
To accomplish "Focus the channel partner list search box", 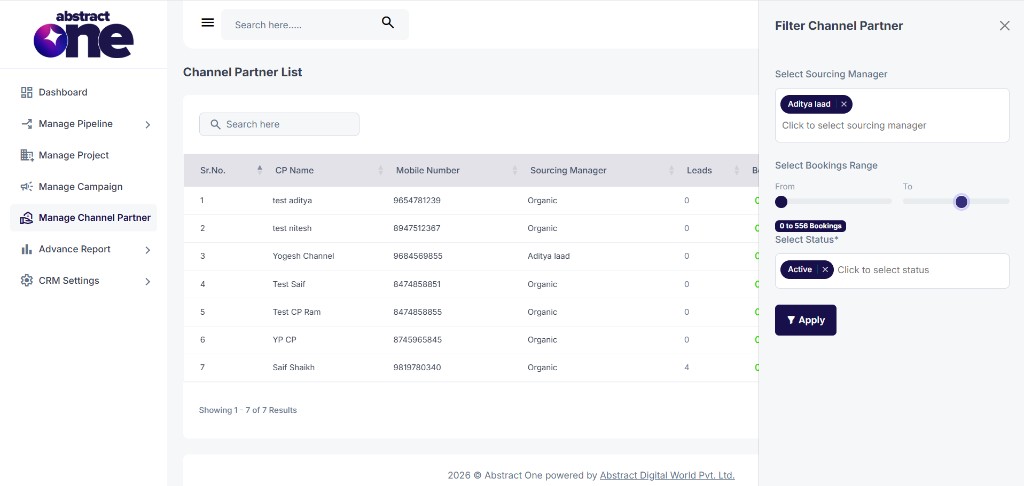I will (x=279, y=124).
